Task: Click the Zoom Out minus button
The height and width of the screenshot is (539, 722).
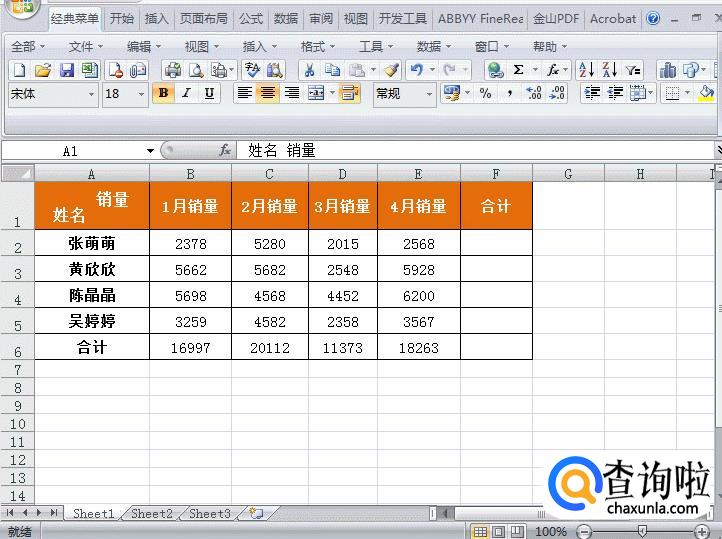Action: click(x=583, y=532)
